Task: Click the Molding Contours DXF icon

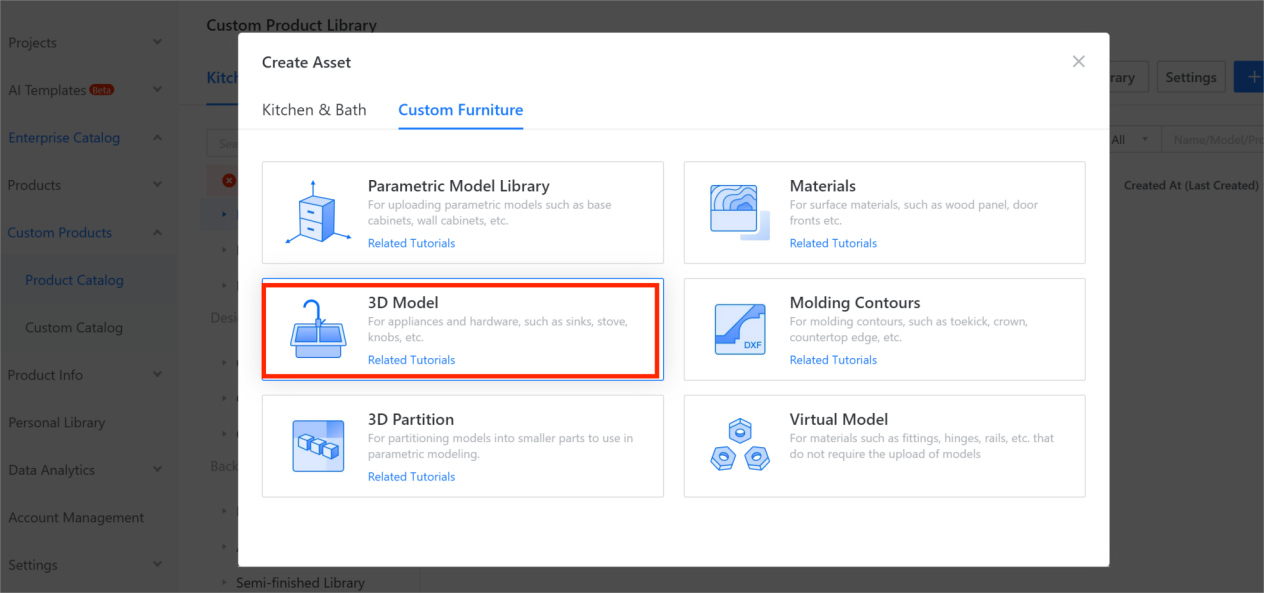Action: [x=739, y=329]
